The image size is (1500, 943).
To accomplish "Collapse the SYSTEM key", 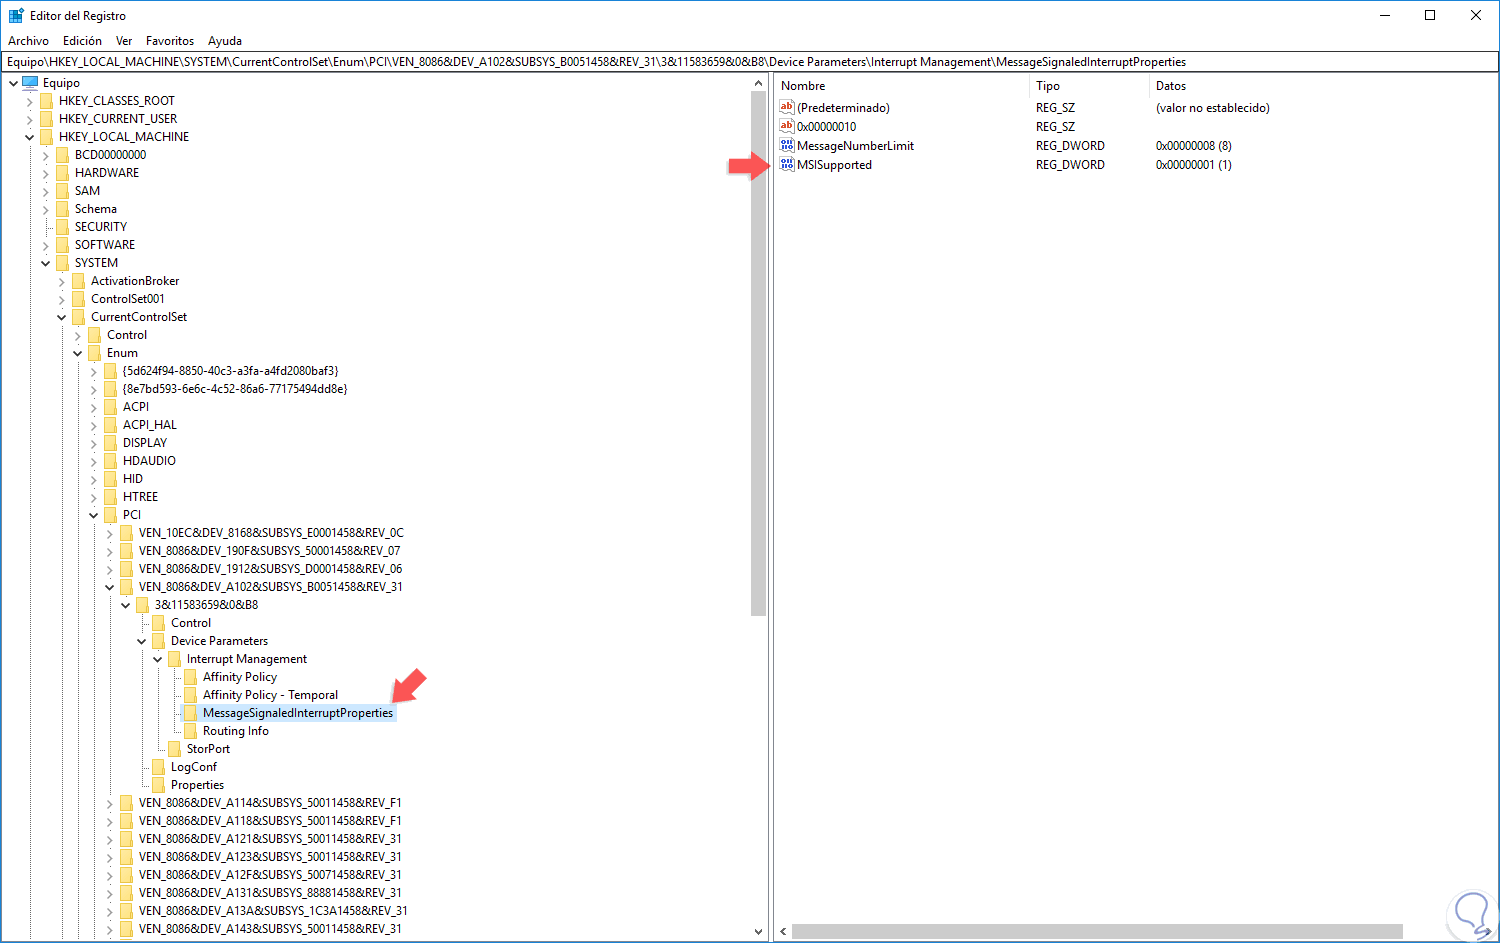I will click(x=45, y=263).
